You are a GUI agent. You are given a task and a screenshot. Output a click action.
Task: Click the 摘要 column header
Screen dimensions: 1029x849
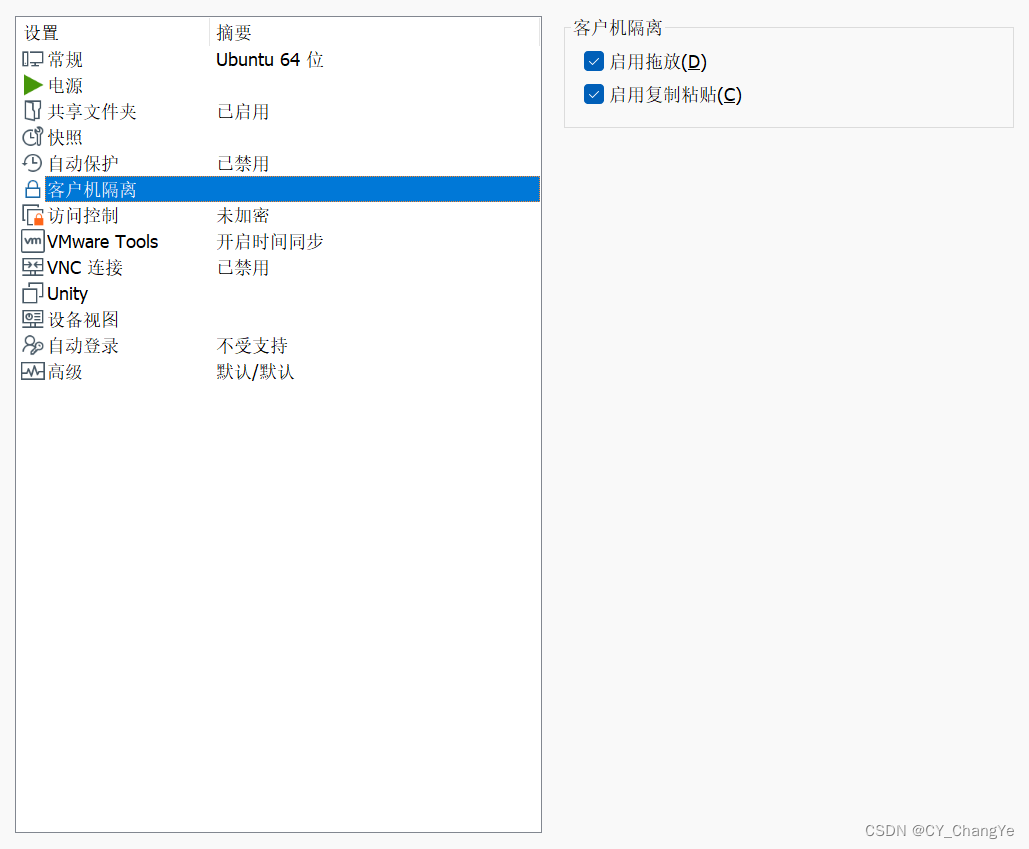coord(375,33)
